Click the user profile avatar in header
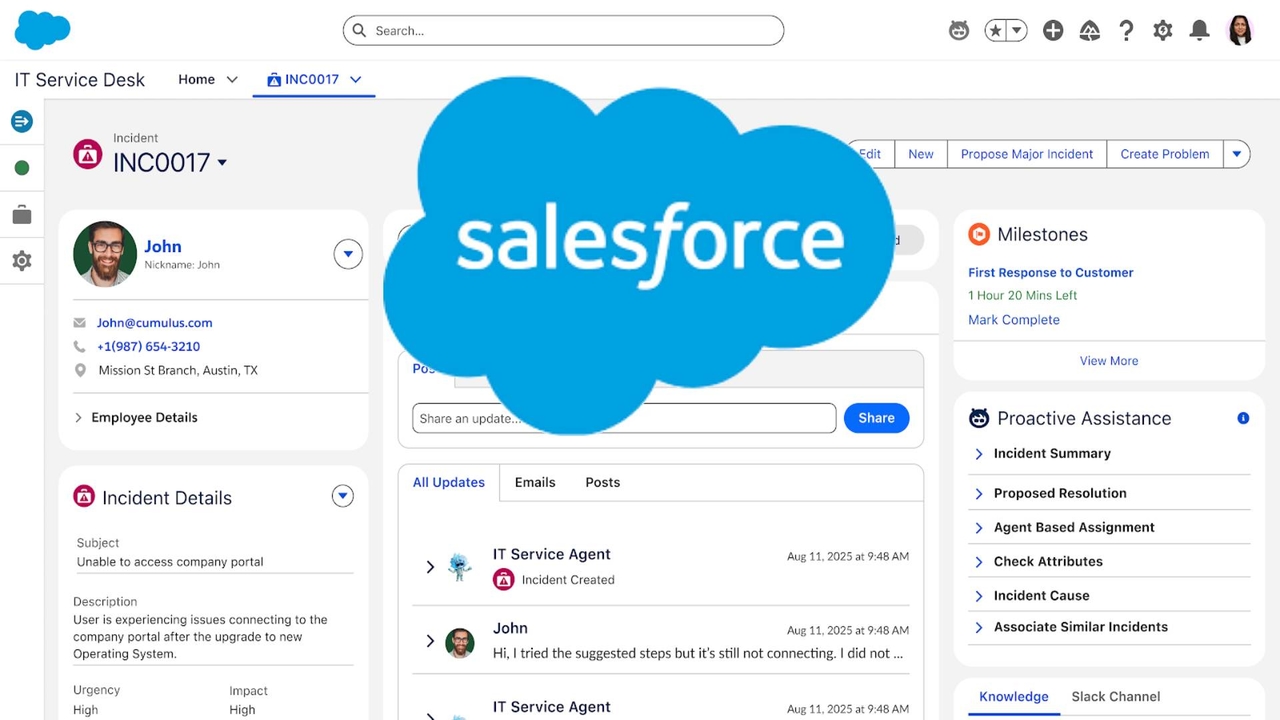Image resolution: width=1280 pixels, height=720 pixels. 1240,31
